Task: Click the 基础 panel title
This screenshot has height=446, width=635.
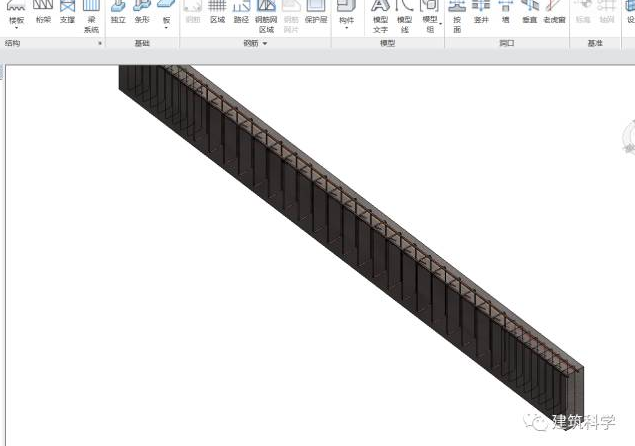Action: click(x=142, y=43)
